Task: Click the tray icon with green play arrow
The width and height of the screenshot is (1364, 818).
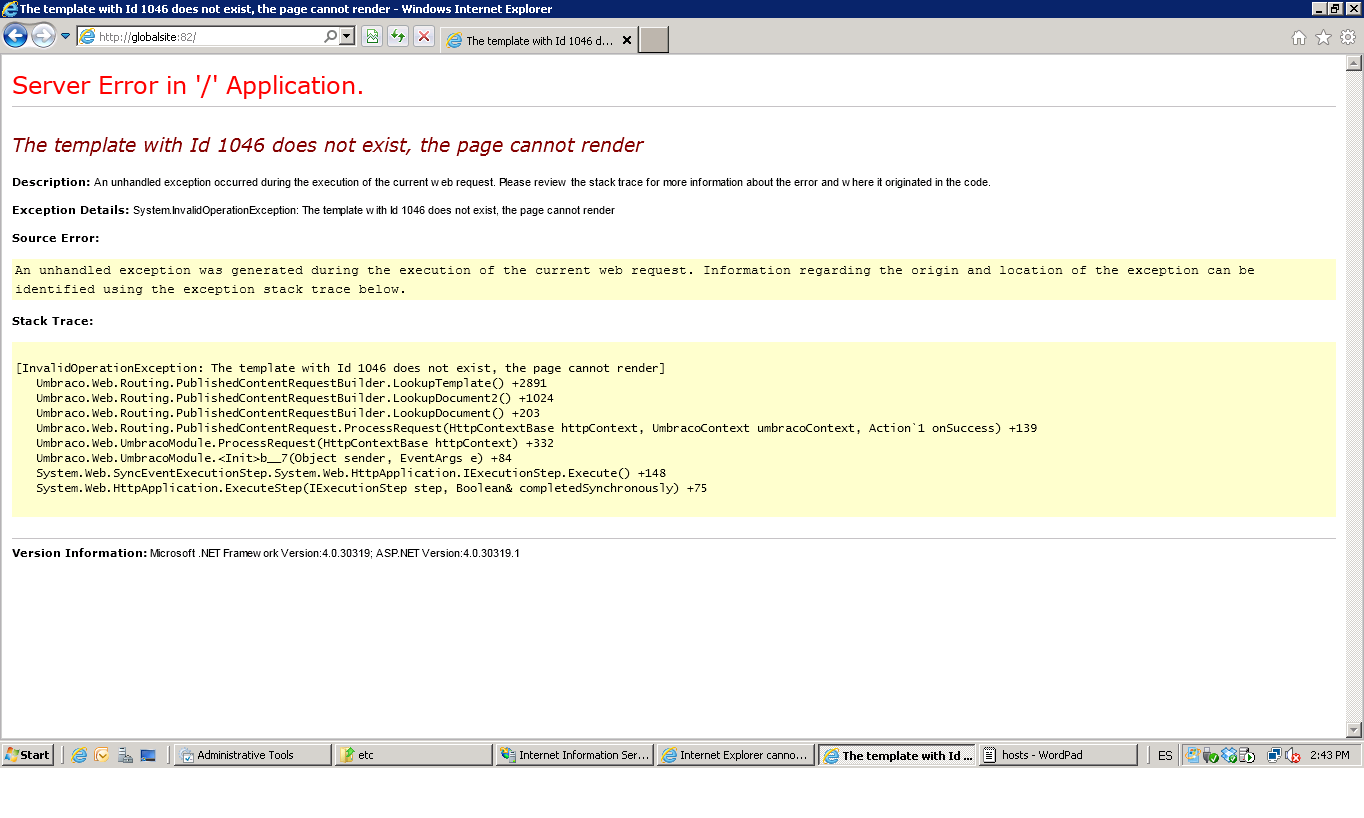Action: (x=1247, y=756)
